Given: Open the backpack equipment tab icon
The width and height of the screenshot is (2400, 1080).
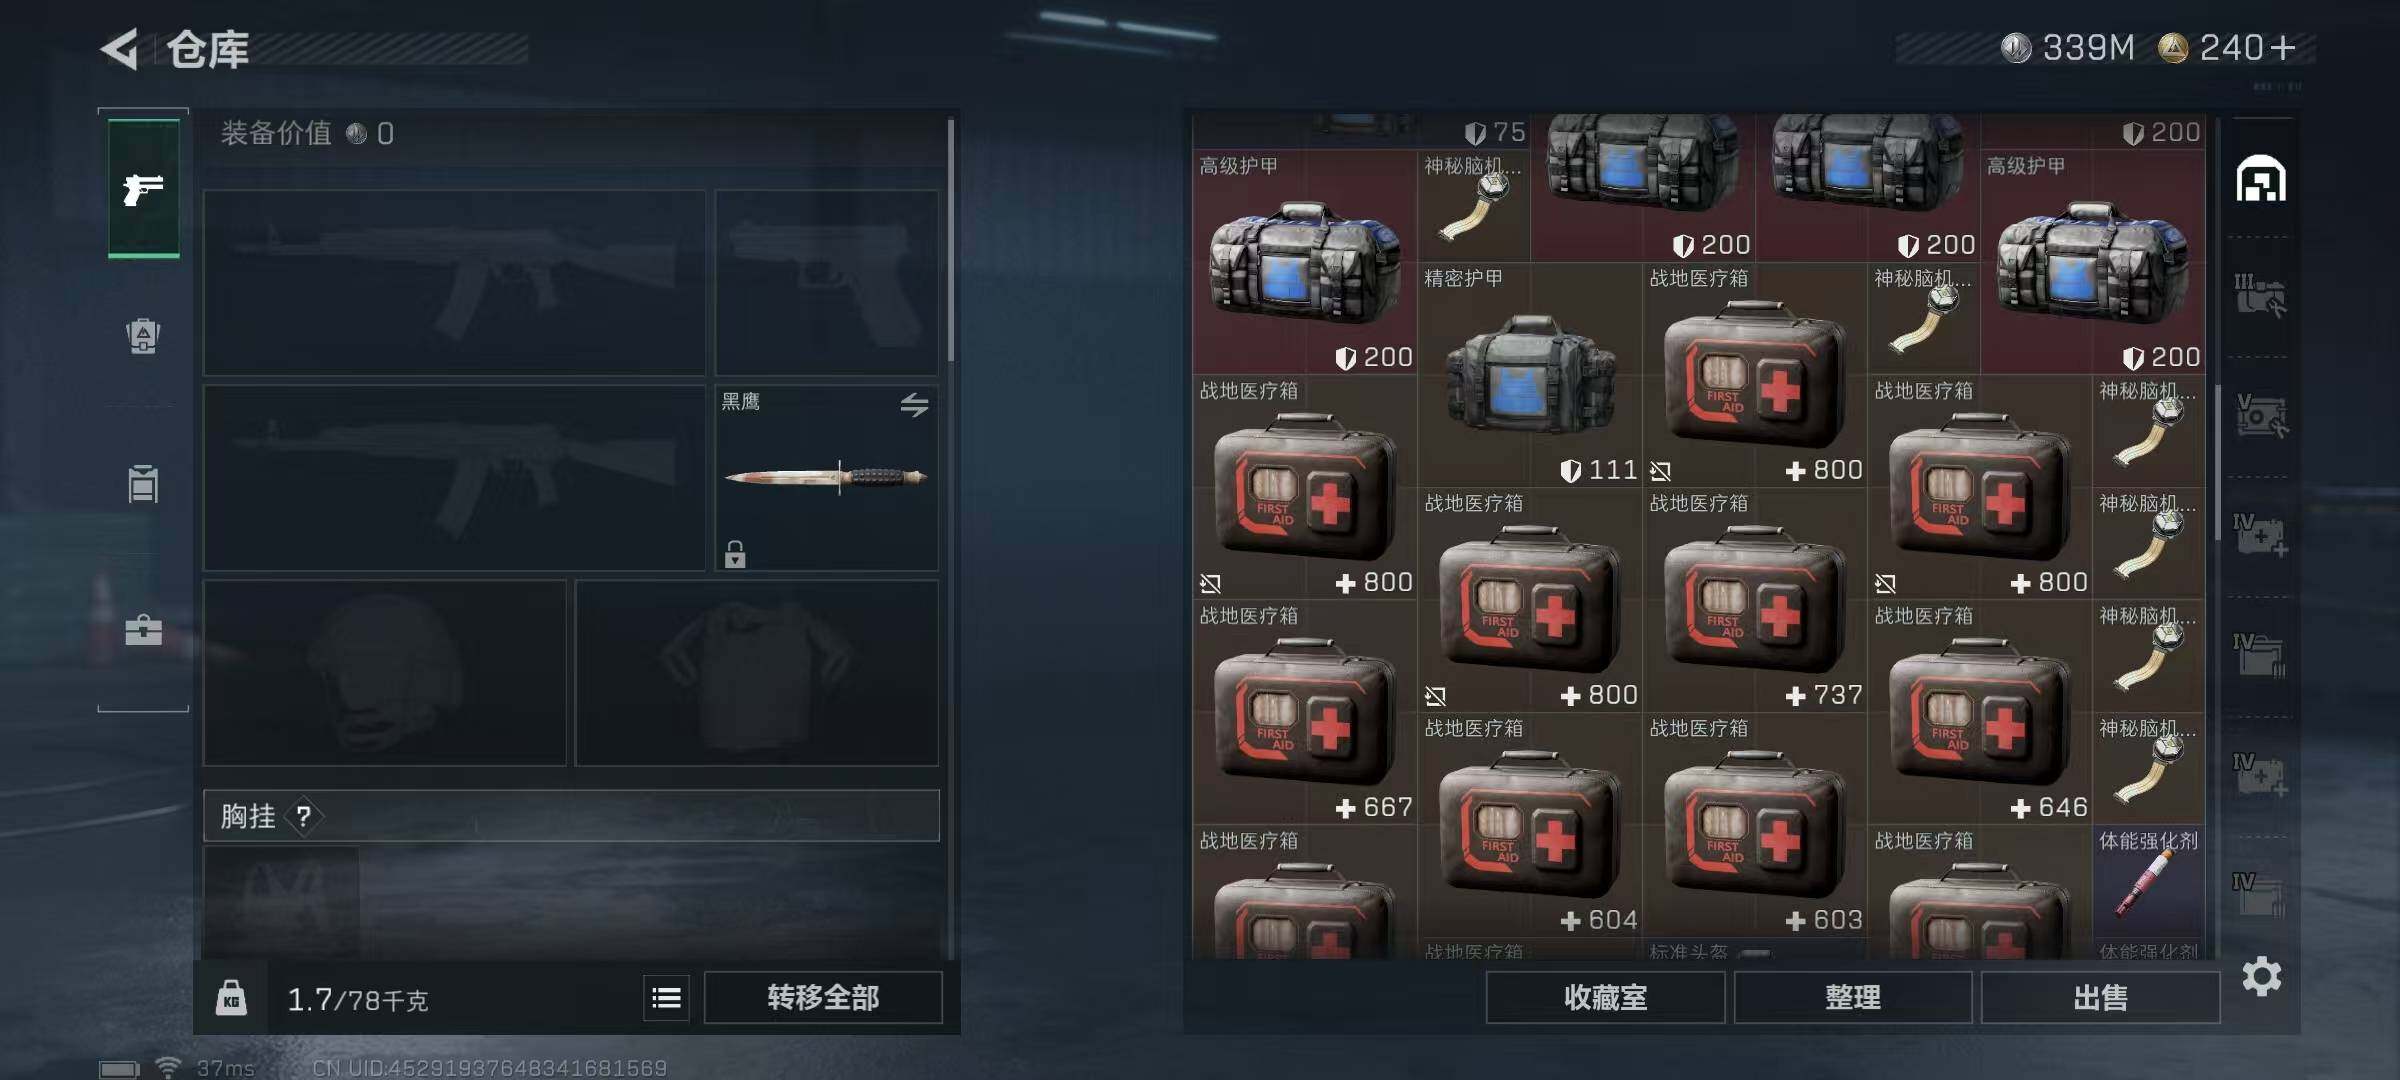Looking at the screenshot, I should pos(143,335).
